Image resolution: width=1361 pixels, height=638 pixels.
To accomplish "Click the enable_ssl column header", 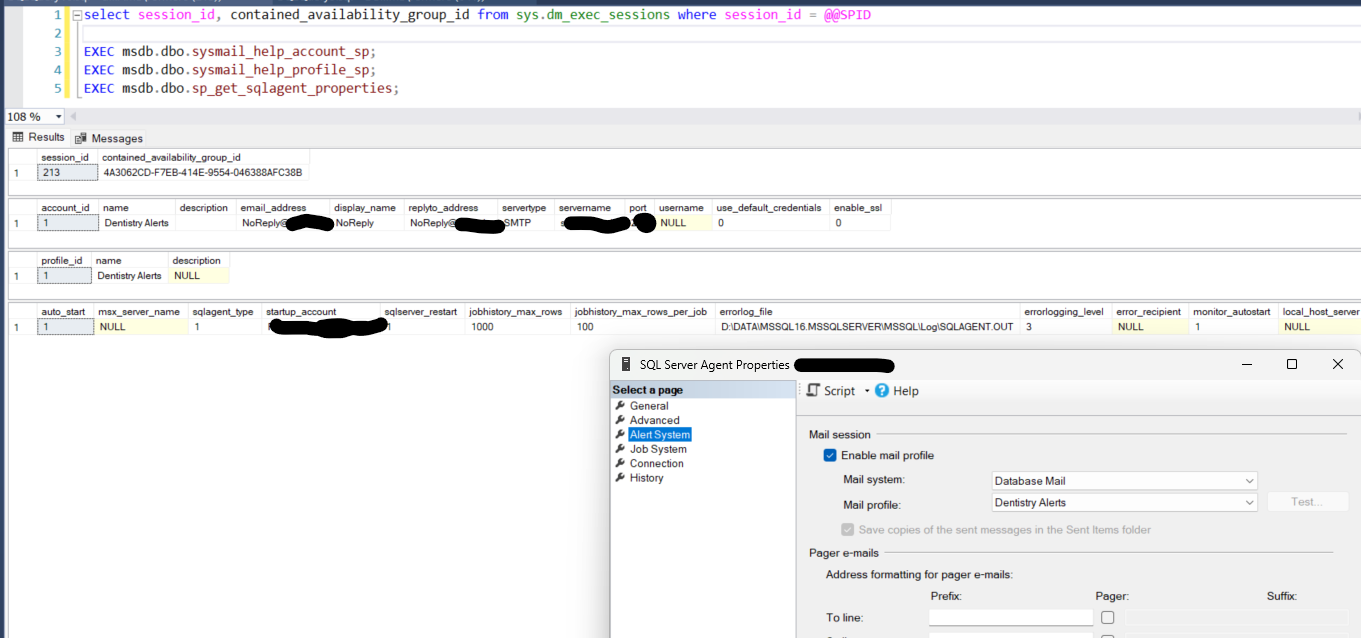I will [x=860, y=208].
